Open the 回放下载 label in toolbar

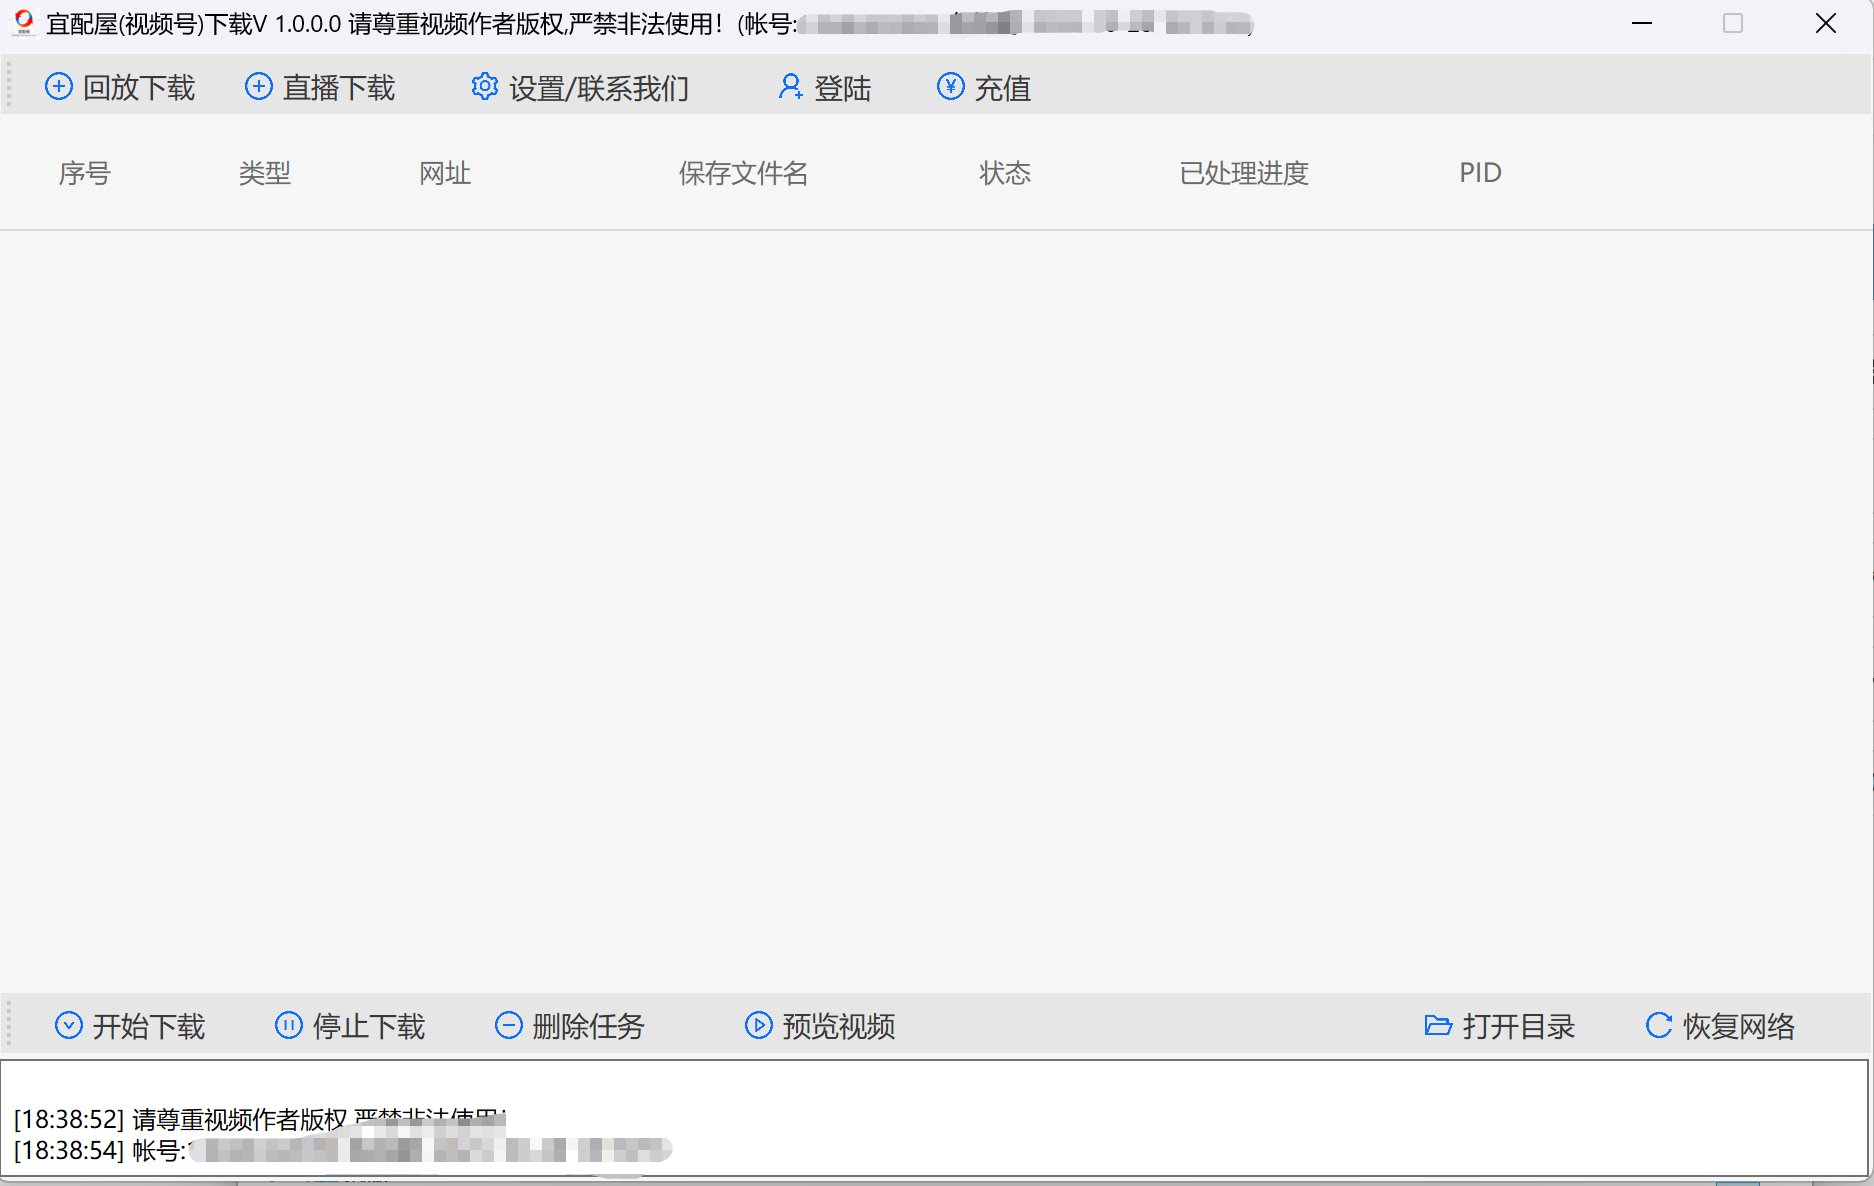pyautogui.click(x=139, y=88)
